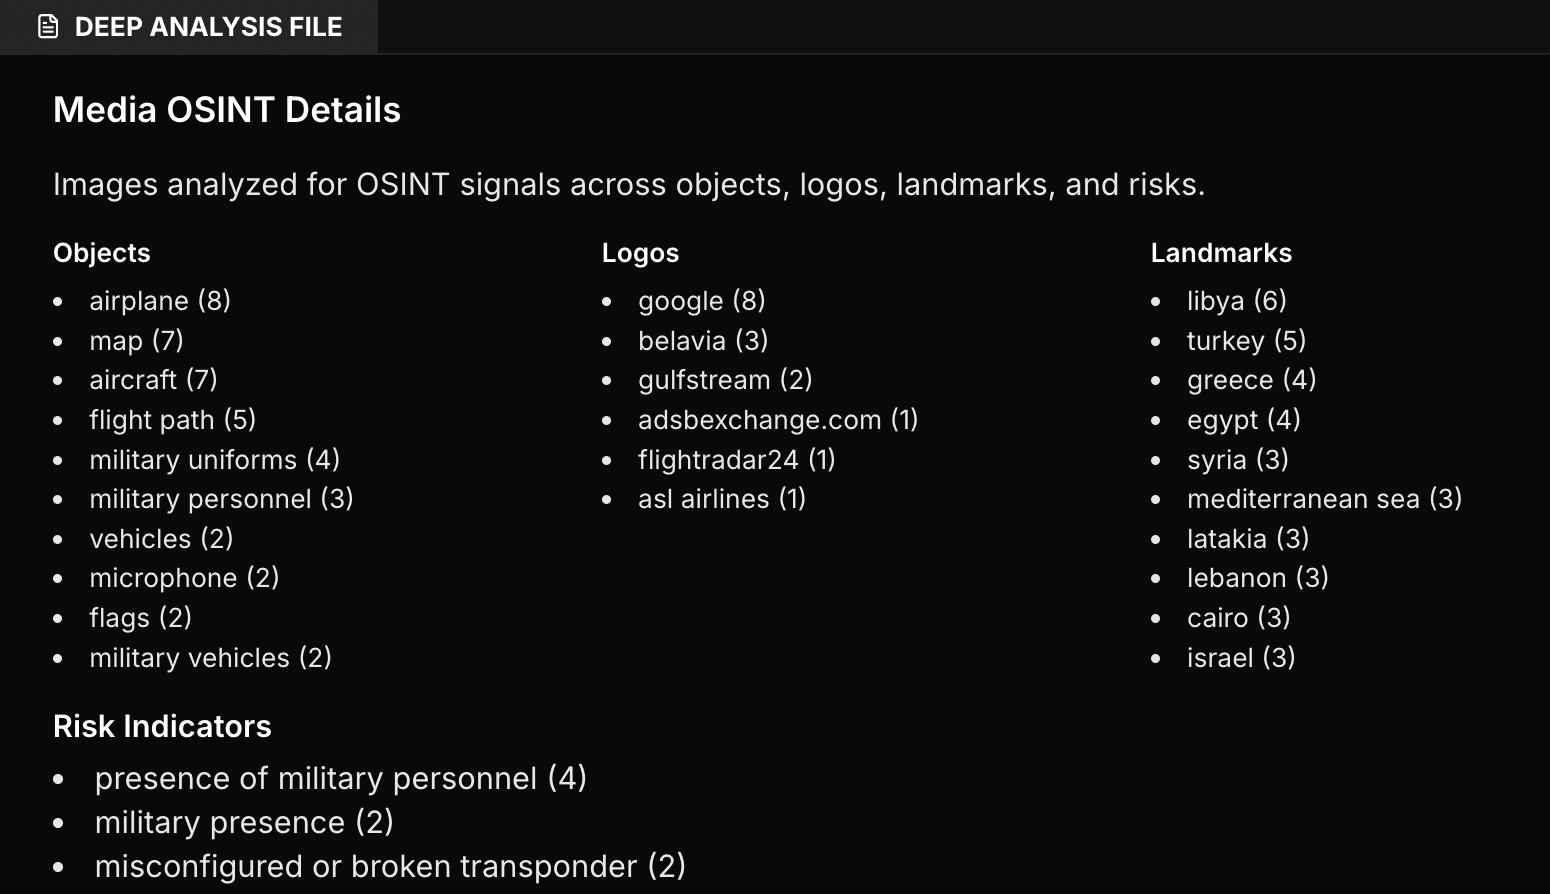The width and height of the screenshot is (1550, 894).
Task: Select the microphone (2) object entry
Action: (x=184, y=578)
